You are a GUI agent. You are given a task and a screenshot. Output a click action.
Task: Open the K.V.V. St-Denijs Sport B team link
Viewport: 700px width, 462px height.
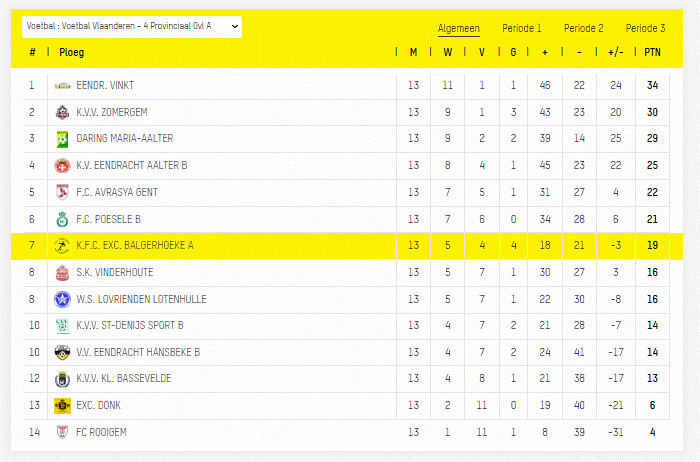(x=129, y=325)
